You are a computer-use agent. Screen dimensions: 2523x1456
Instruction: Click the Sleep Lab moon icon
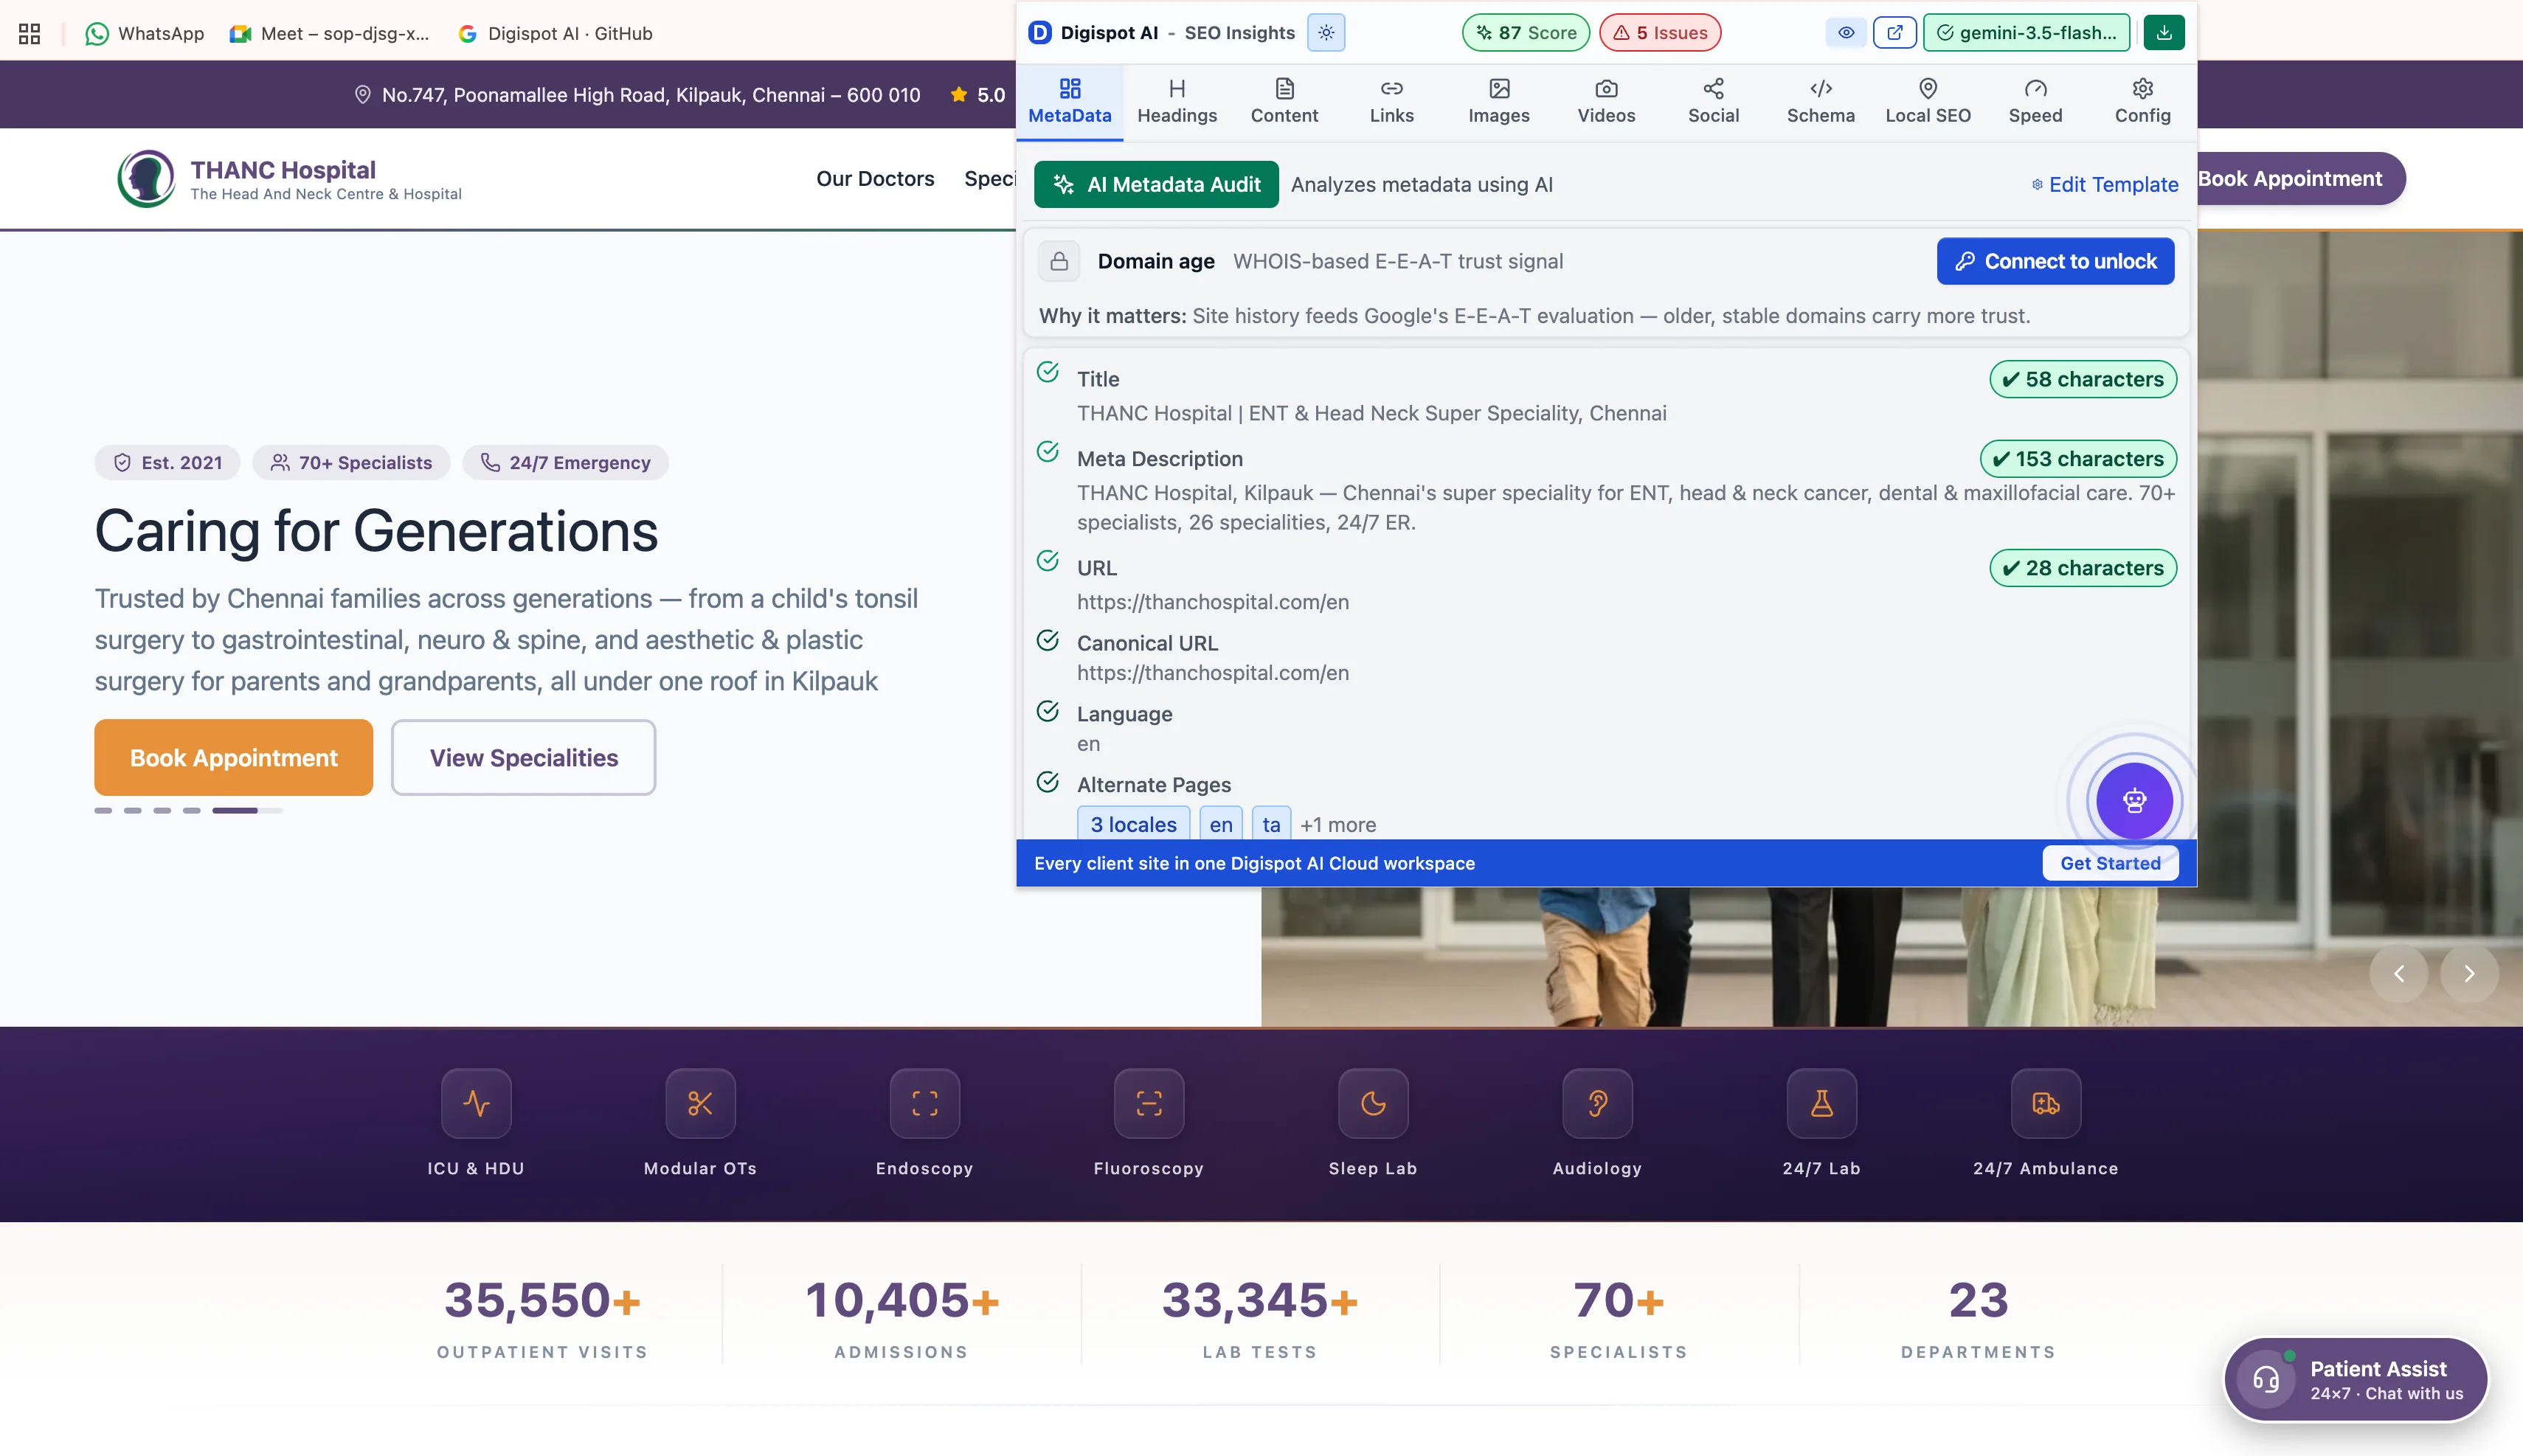1373,1104
